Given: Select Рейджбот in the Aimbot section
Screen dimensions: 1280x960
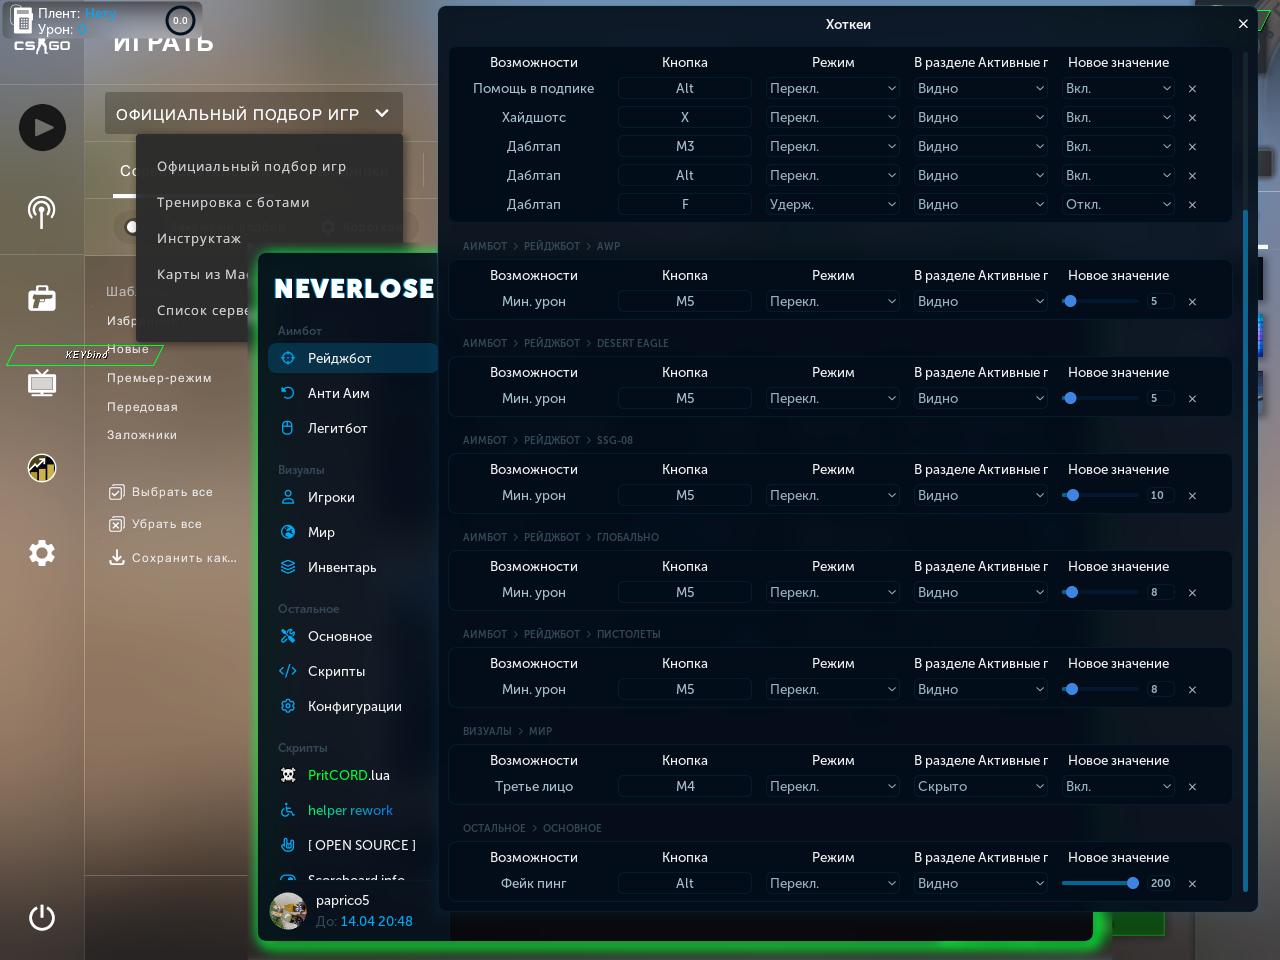Looking at the screenshot, I should tap(340, 358).
